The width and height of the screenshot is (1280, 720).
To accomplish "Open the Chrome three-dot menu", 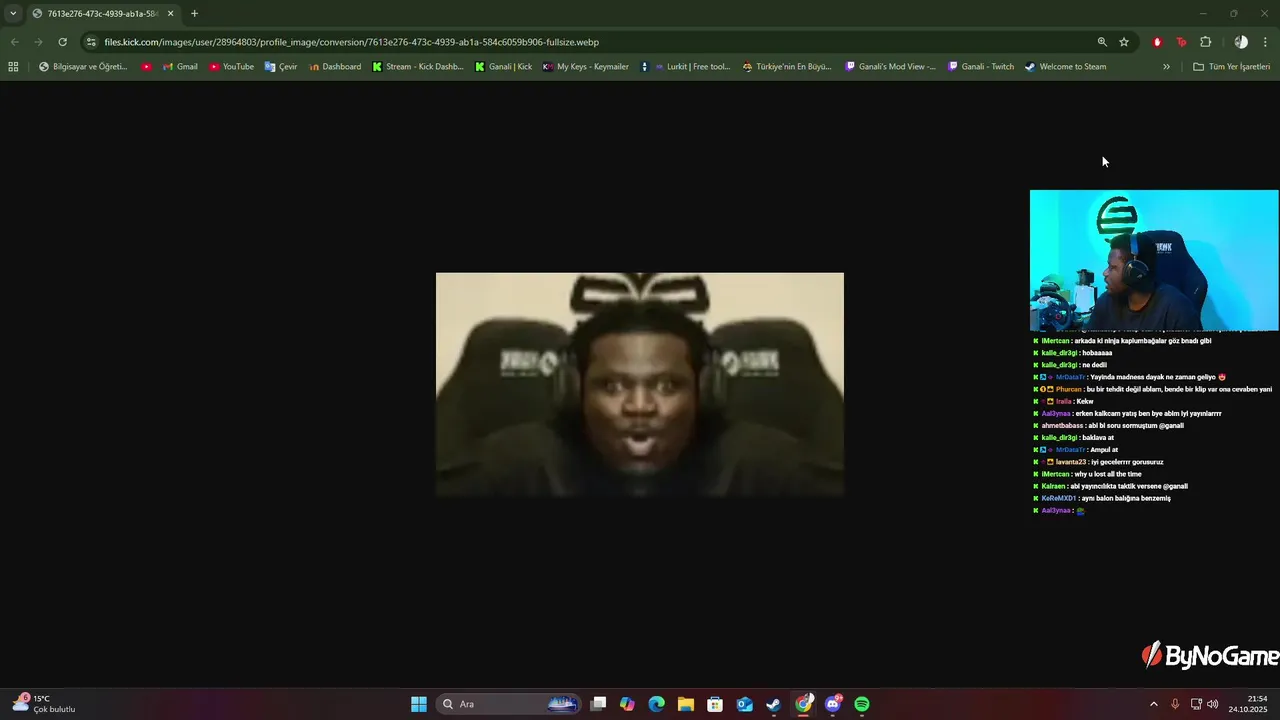I will tap(1265, 42).
